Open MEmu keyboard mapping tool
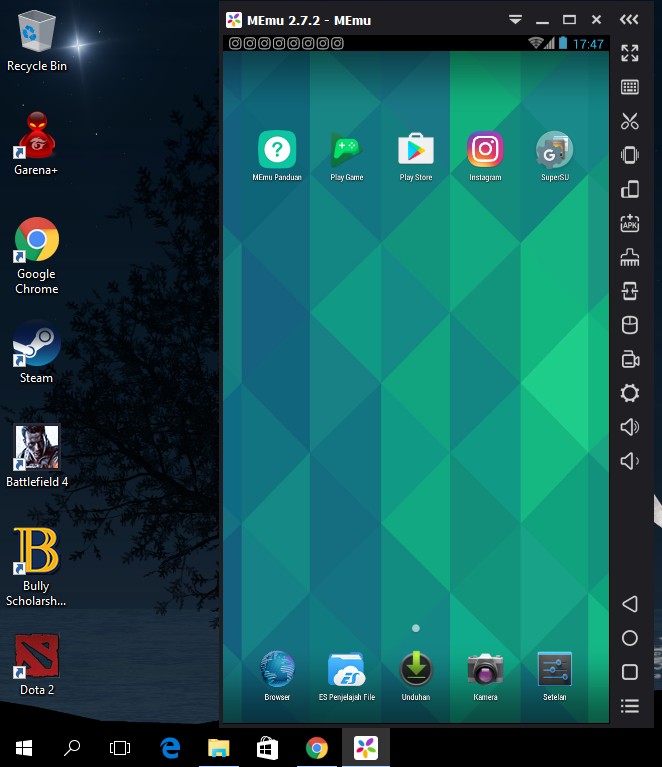The image size is (662, 767). click(630, 87)
